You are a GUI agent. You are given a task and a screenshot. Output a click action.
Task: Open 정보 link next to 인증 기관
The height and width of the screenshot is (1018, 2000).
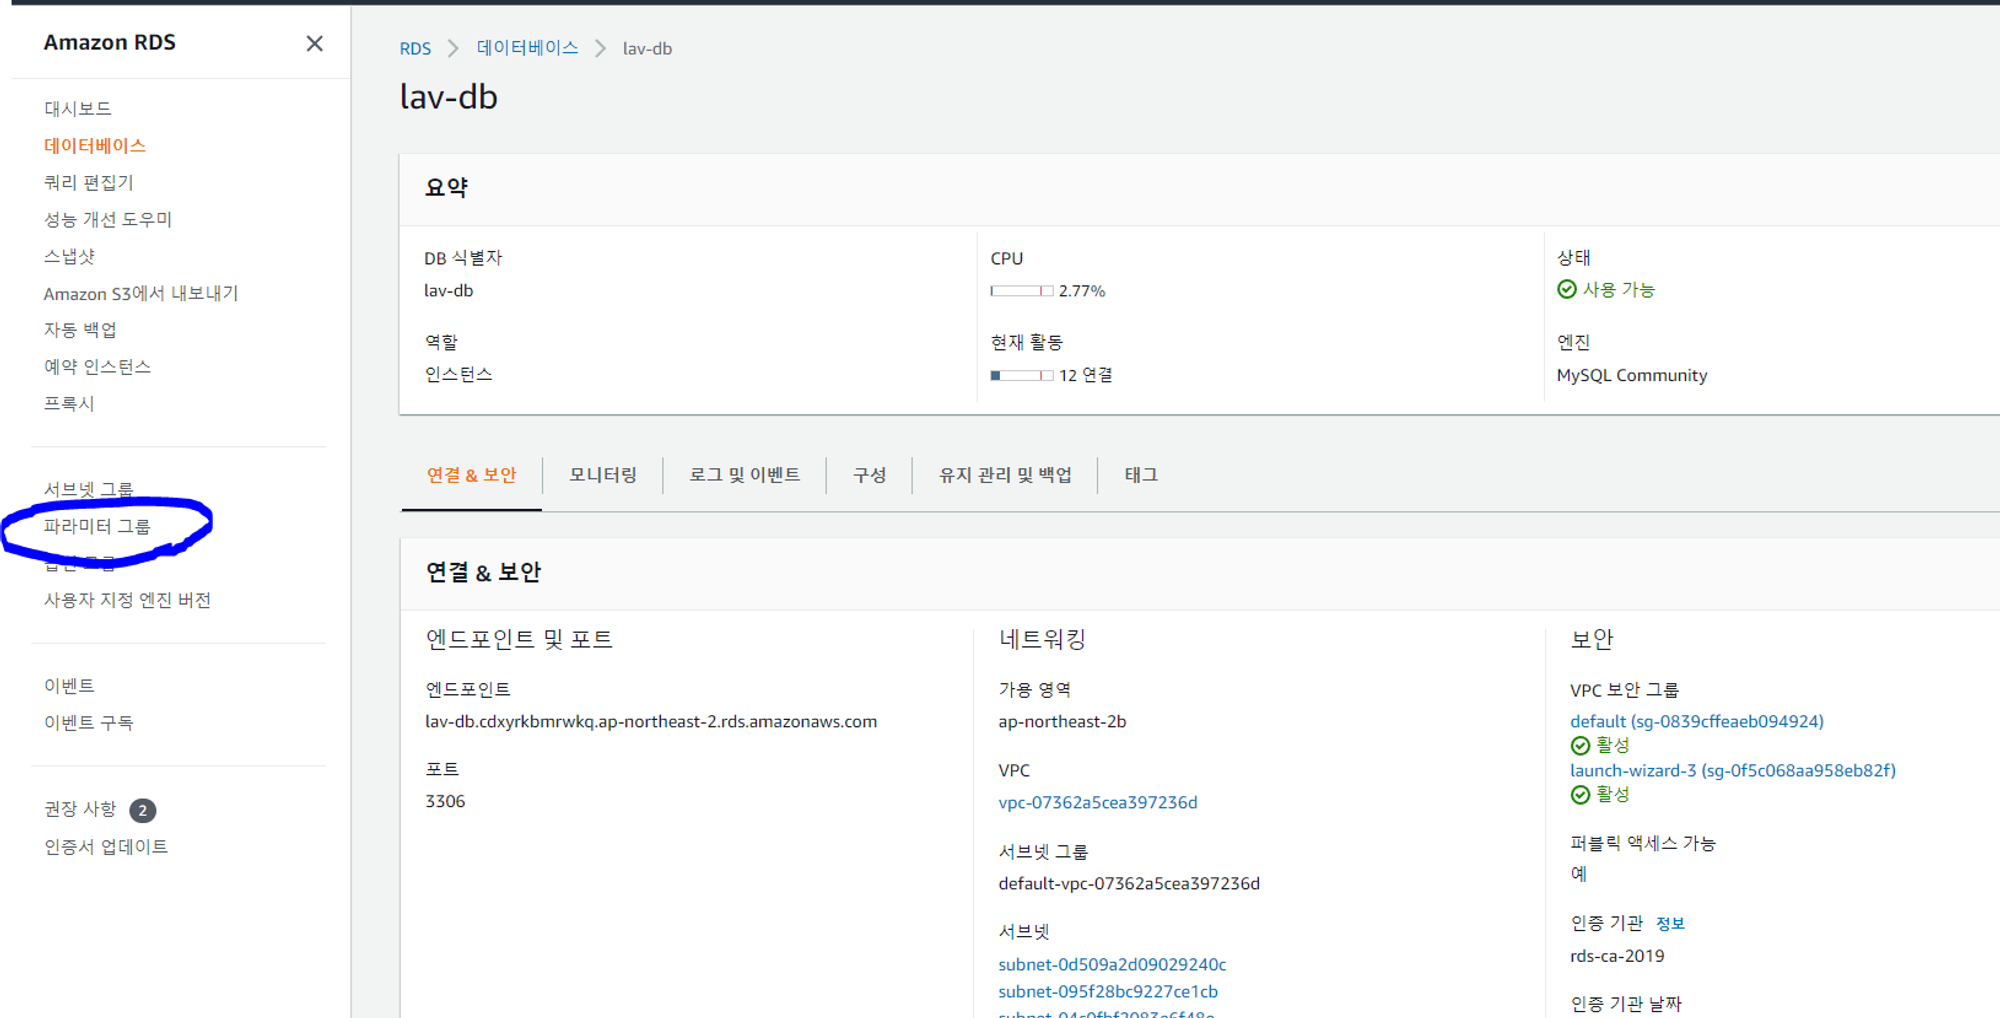1670,923
